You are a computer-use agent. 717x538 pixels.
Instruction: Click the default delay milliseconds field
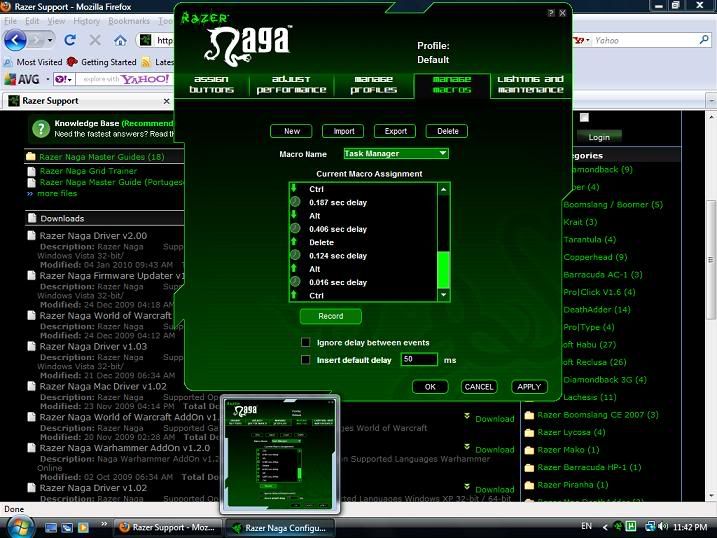419,359
